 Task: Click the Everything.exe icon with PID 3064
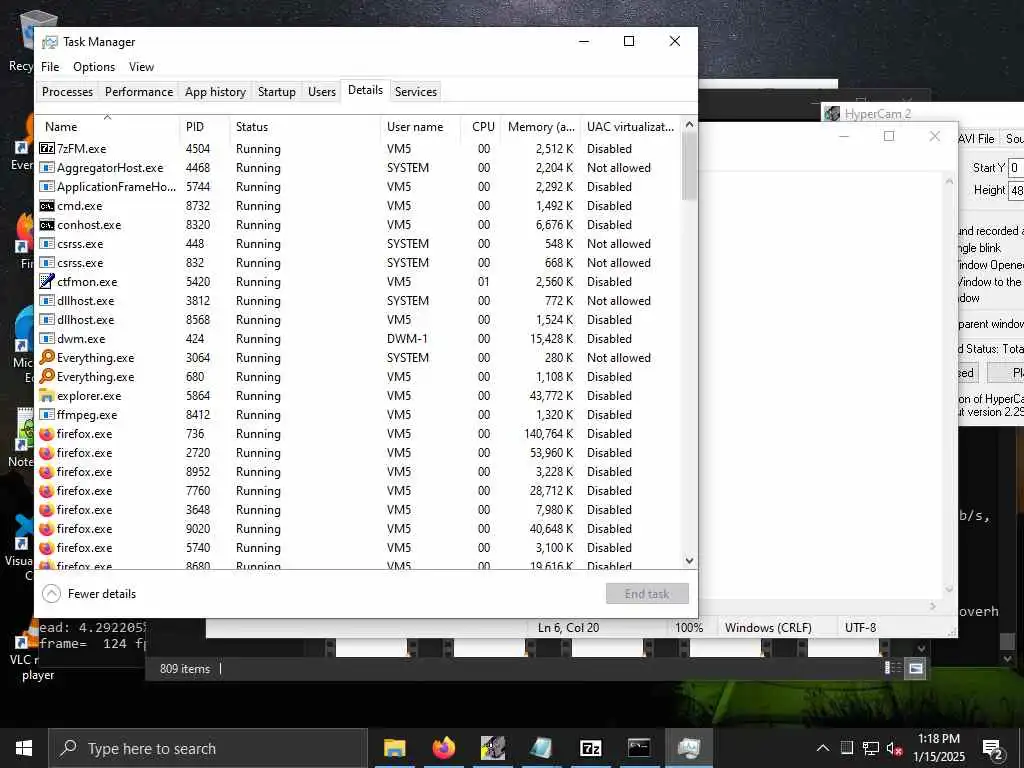(x=46, y=357)
